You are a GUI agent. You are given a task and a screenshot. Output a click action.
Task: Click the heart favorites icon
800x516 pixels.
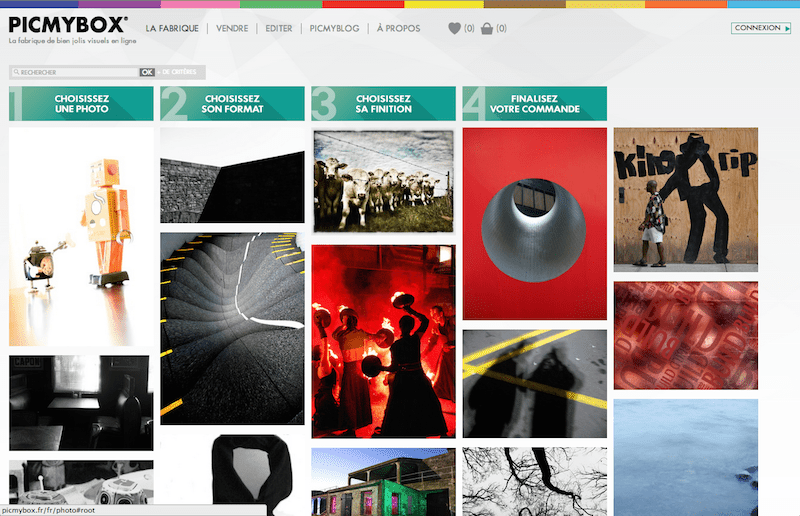tap(455, 29)
